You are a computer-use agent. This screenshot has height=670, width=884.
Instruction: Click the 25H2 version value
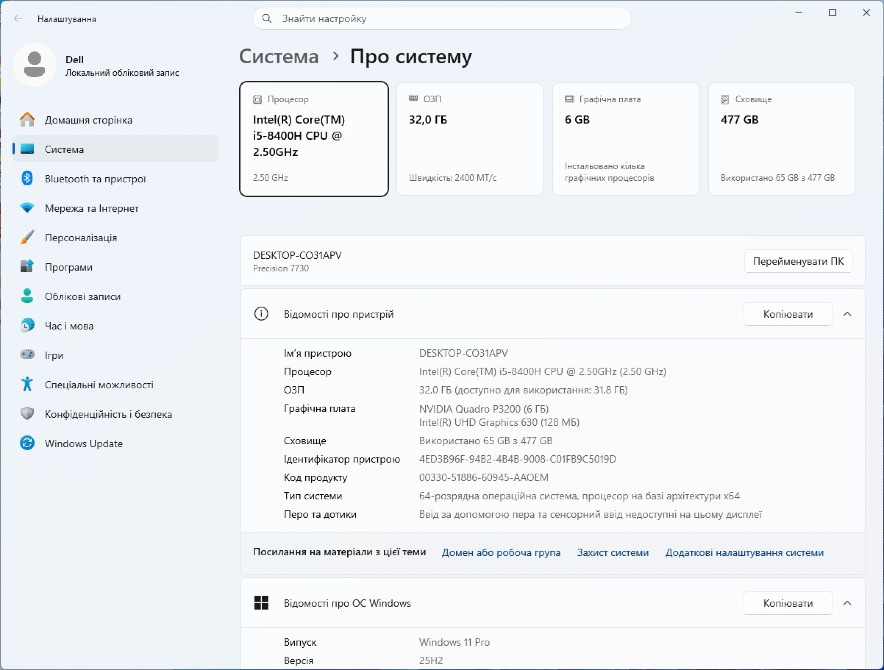point(431,660)
